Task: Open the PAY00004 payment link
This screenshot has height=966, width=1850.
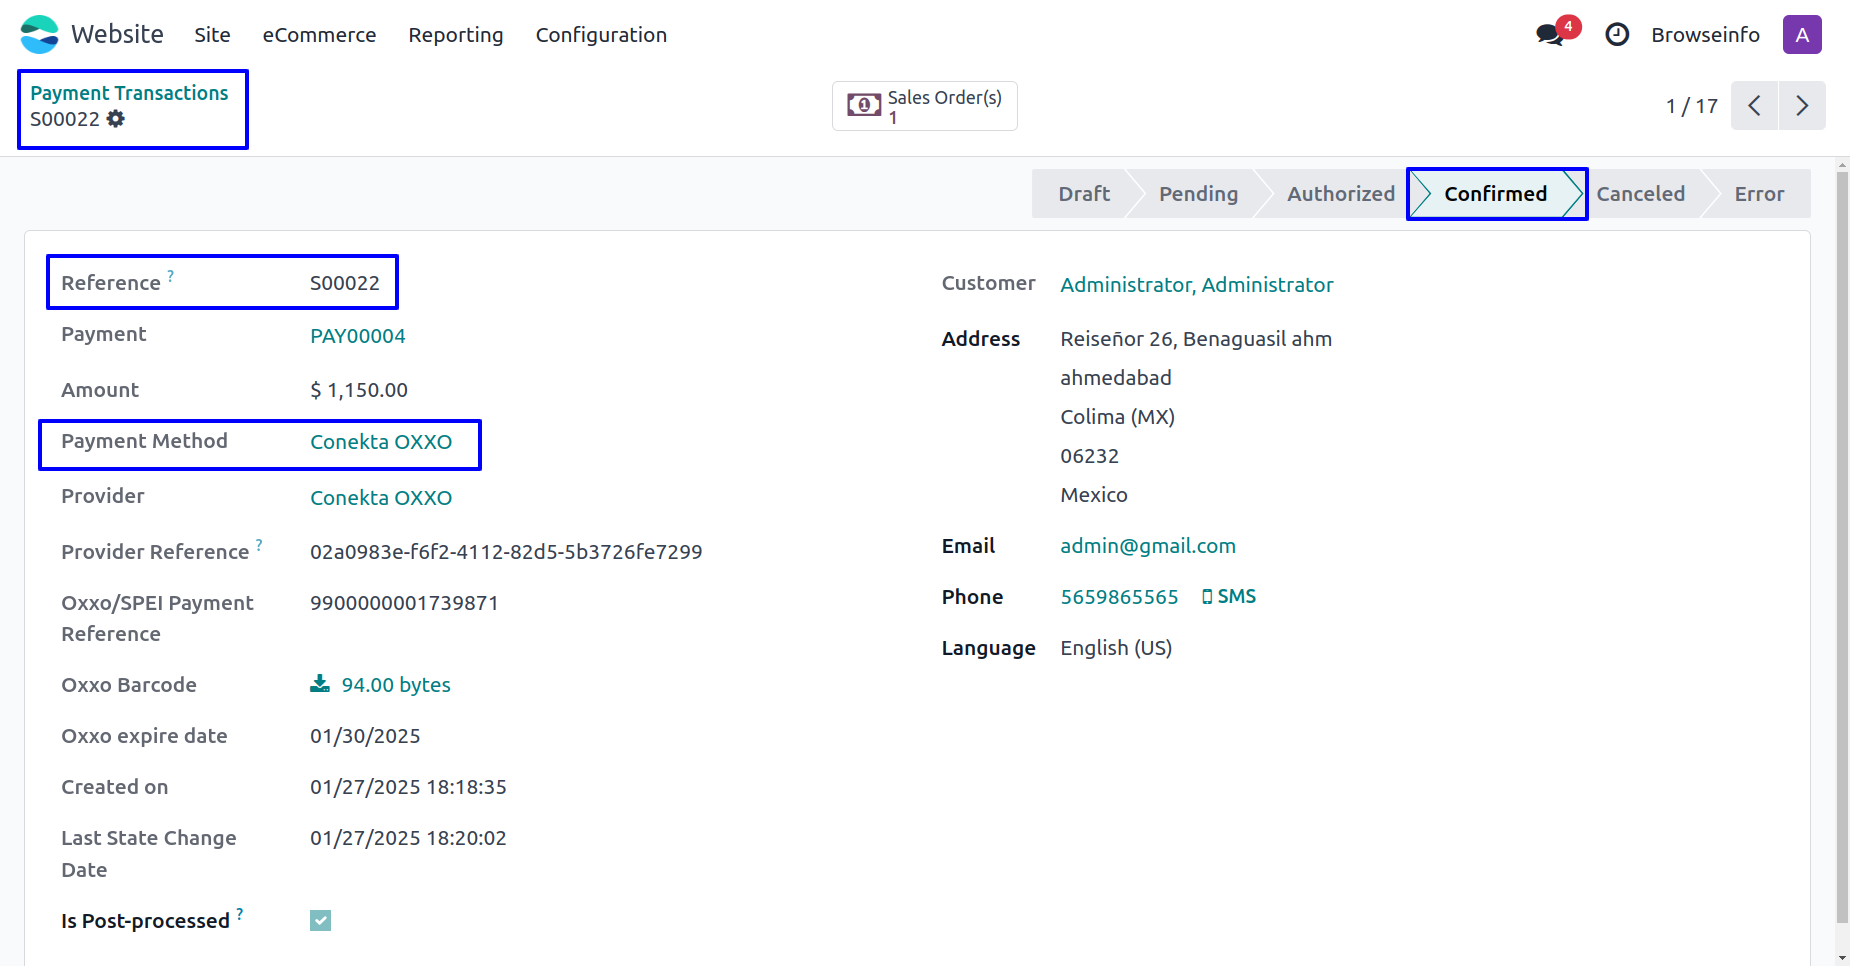Action: click(357, 336)
